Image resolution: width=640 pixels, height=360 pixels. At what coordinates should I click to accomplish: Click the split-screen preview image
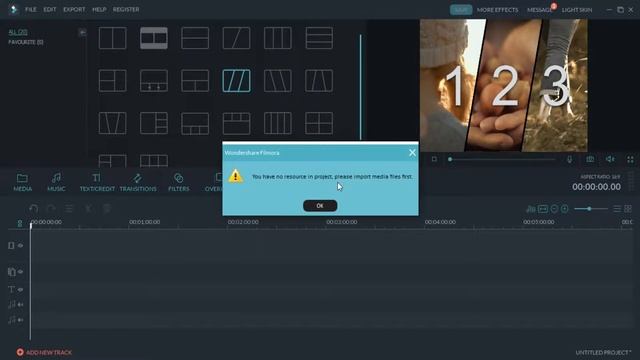[x=504, y=85]
